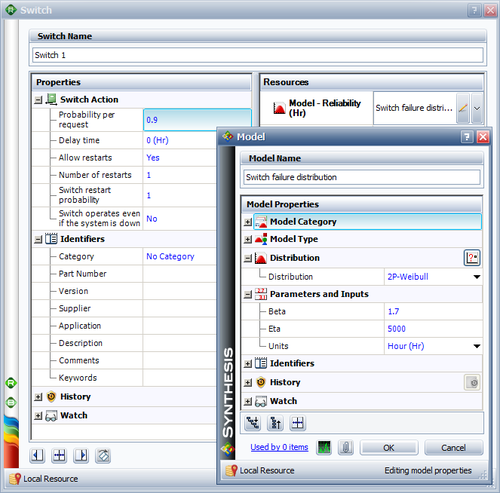The height and width of the screenshot is (493, 500).
Task: Click the Used by 0 items link
Action: [x=279, y=447]
